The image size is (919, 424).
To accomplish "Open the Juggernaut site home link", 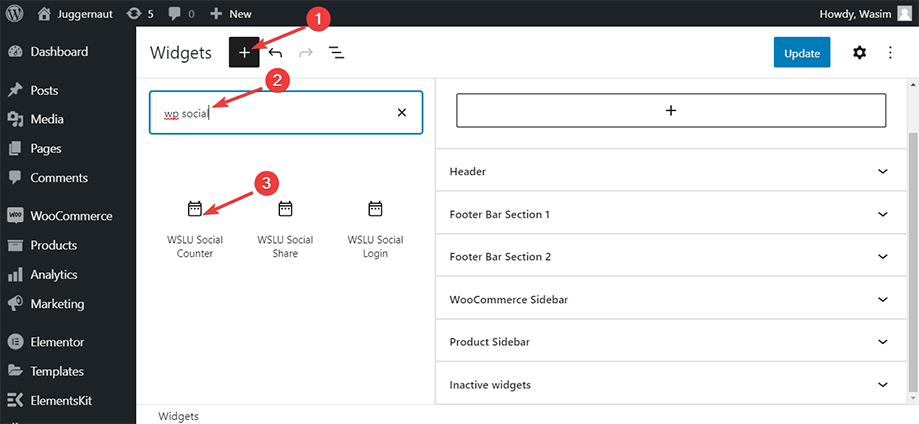I will (73, 13).
